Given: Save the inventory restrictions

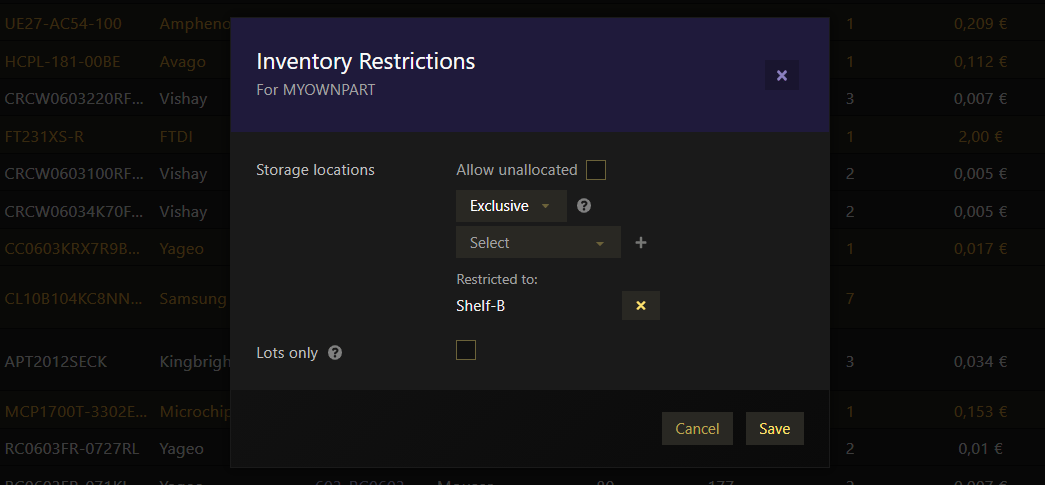Looking at the screenshot, I should [x=774, y=428].
